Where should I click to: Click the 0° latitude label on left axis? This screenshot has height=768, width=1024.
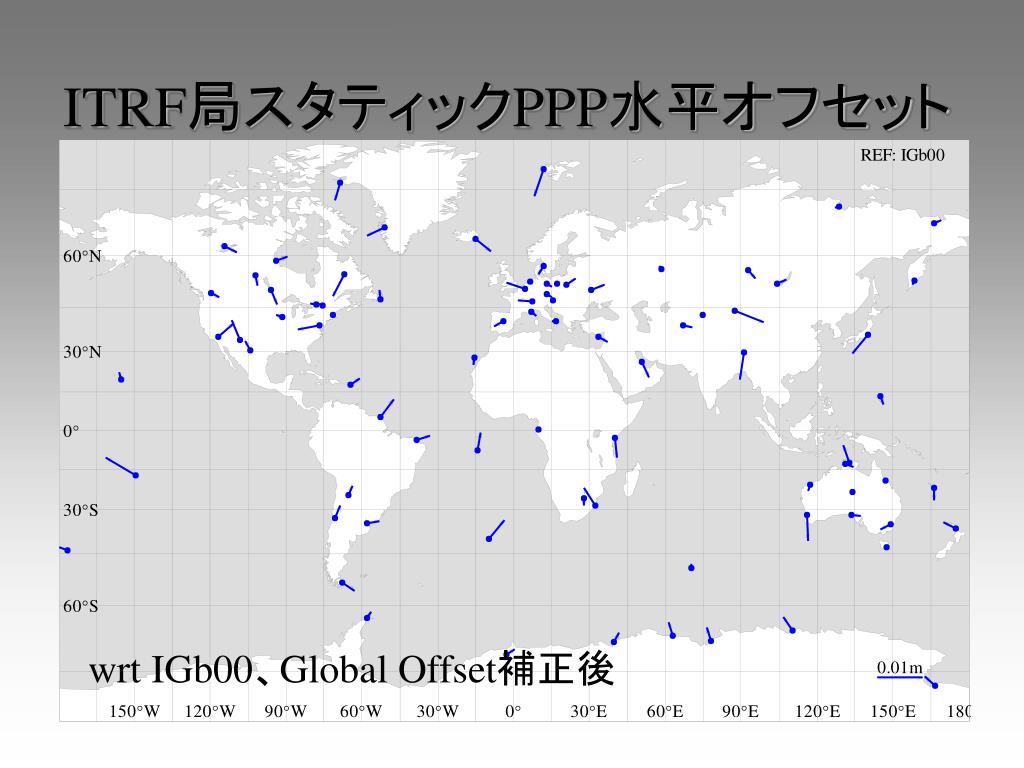pos(71,431)
